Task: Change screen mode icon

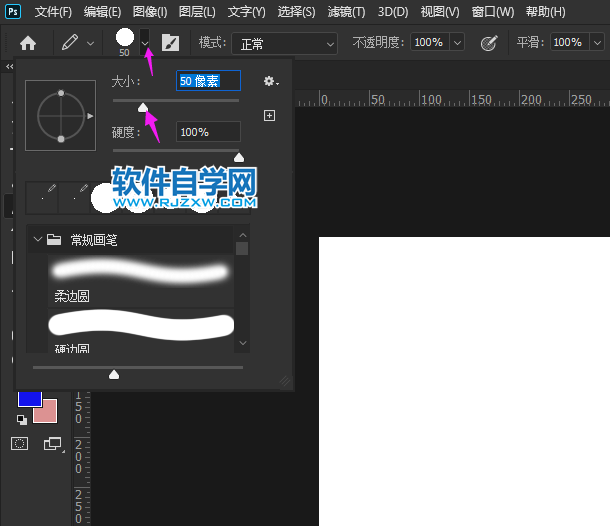Action: (53, 444)
